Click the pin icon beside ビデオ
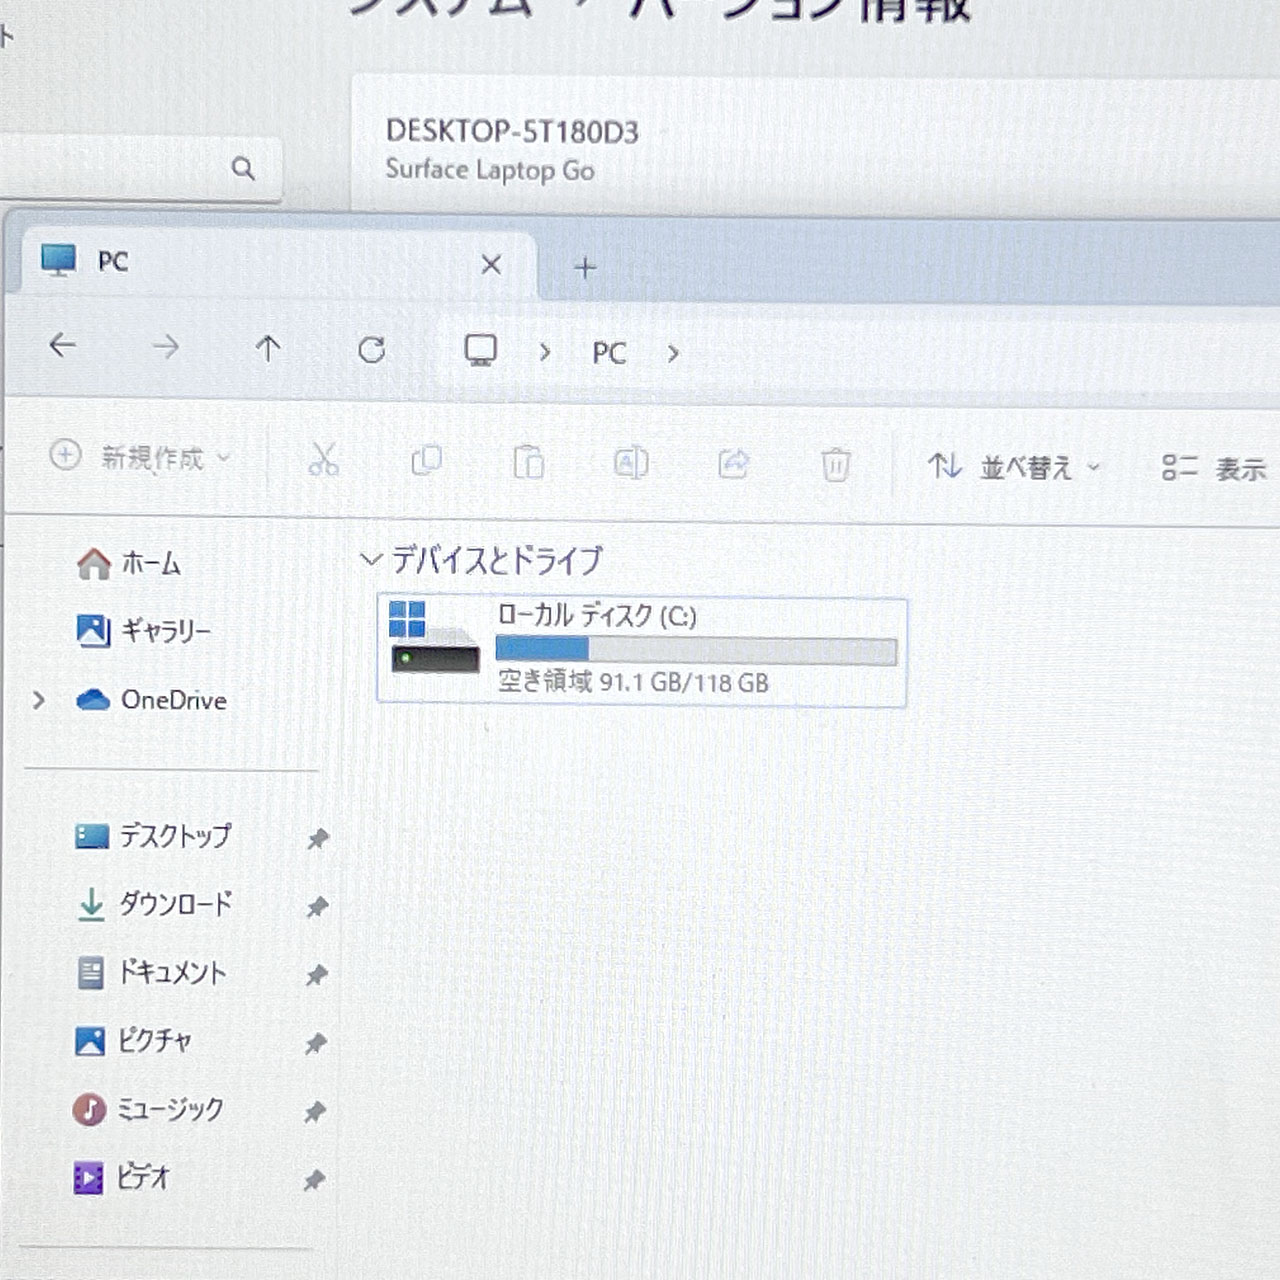The image size is (1280, 1280). [313, 1181]
